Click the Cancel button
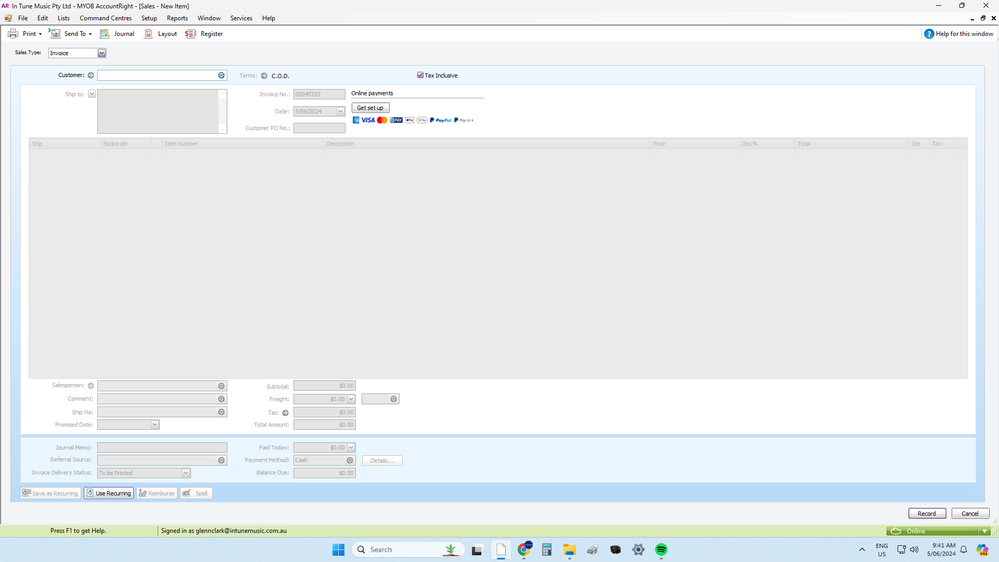 [969, 513]
